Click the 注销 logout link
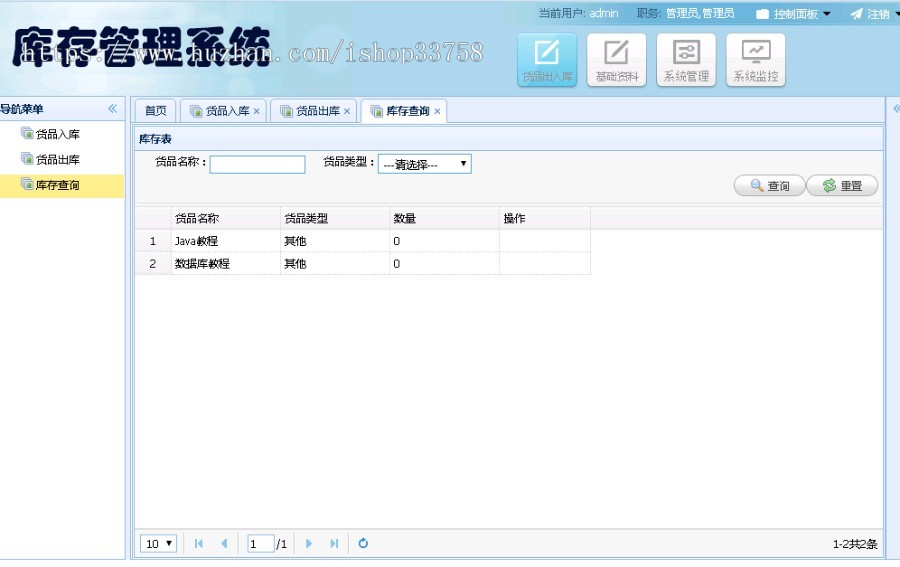Screen dimensions: 900x567 (871, 14)
